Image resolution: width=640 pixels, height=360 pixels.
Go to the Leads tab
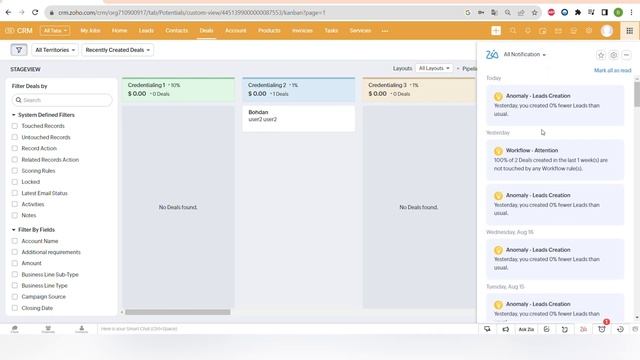click(146, 31)
